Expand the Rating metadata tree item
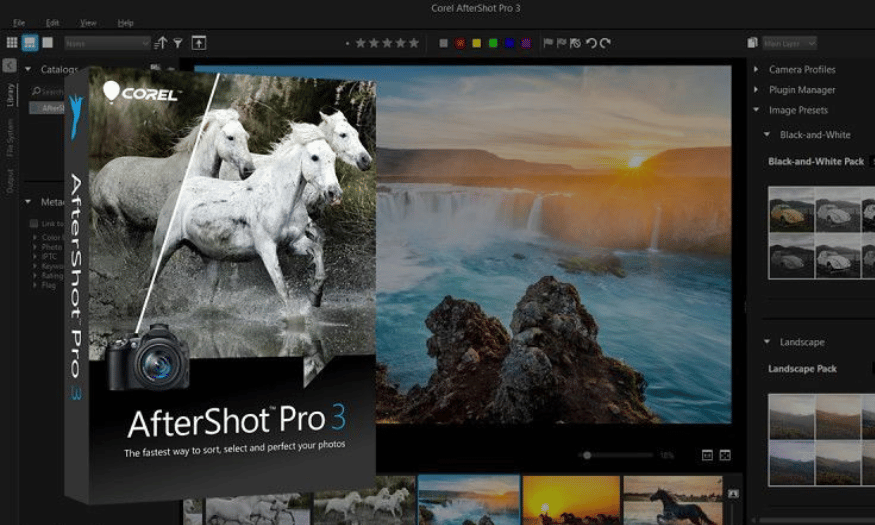The height and width of the screenshot is (525, 875). click(35, 276)
